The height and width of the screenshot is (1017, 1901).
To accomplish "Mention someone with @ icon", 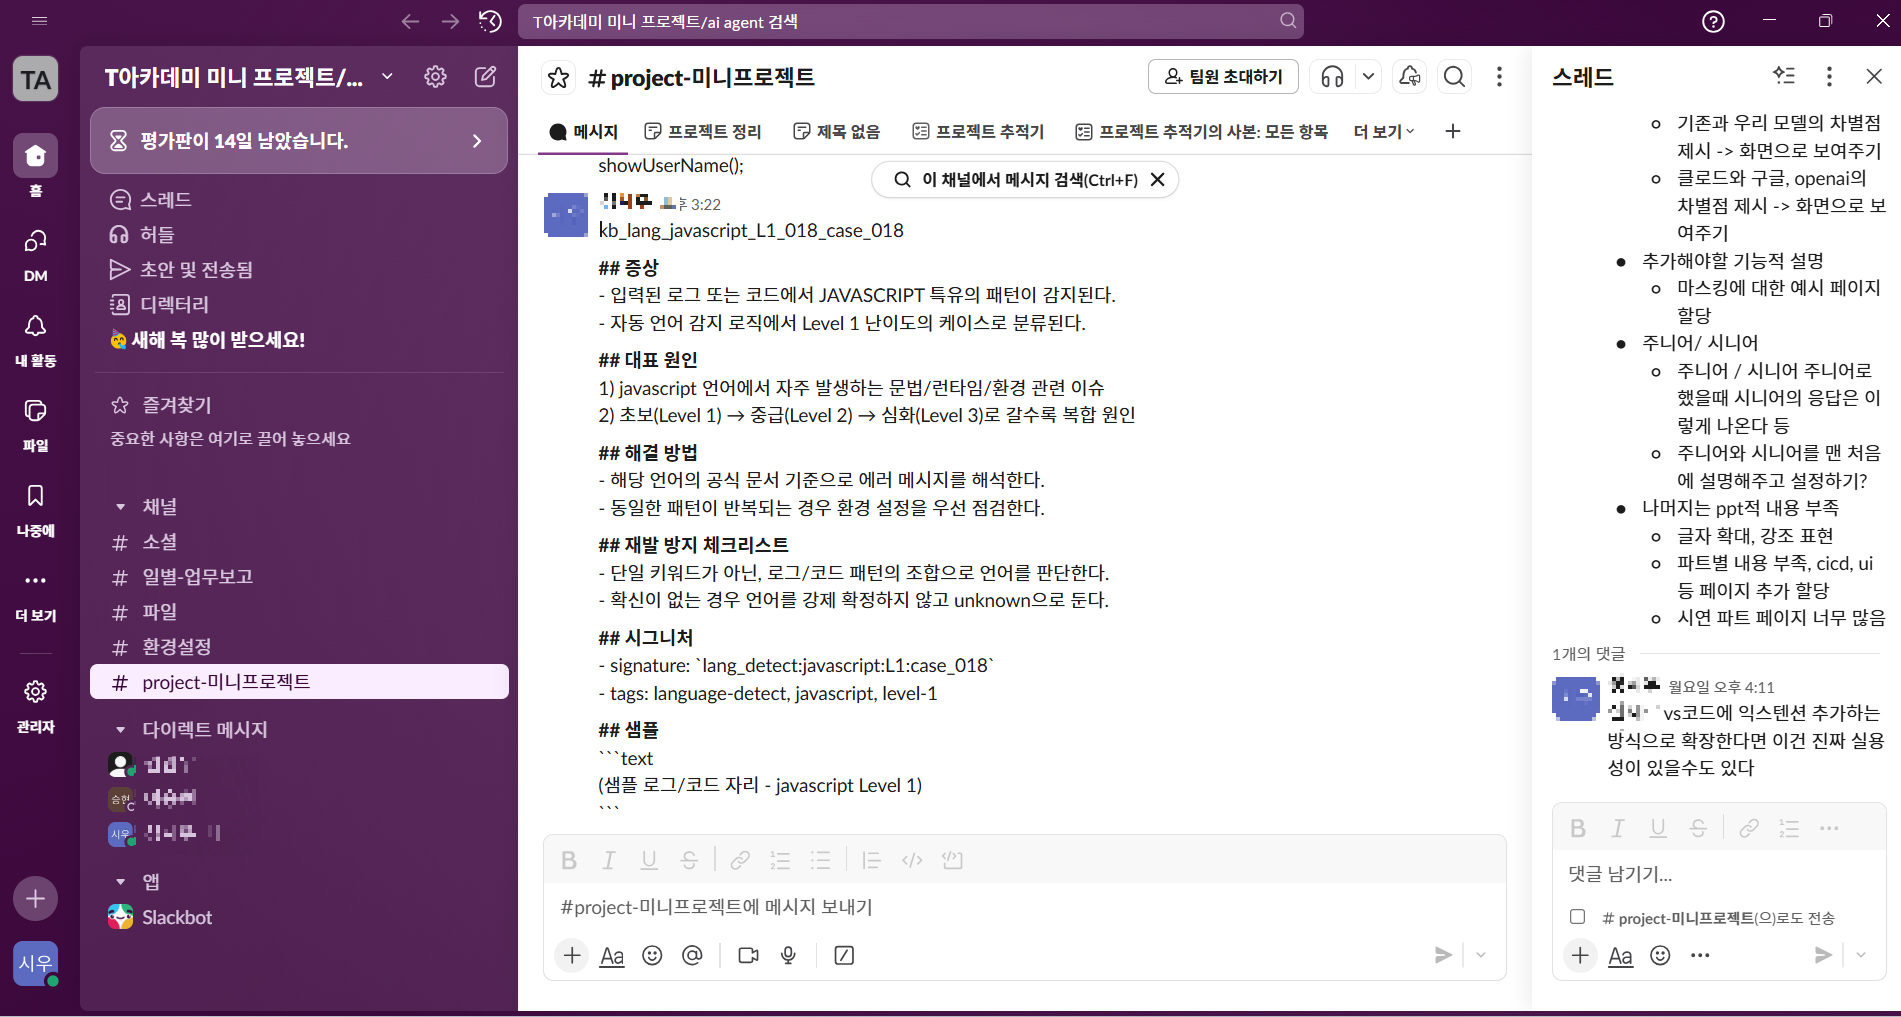I will click(x=692, y=955).
